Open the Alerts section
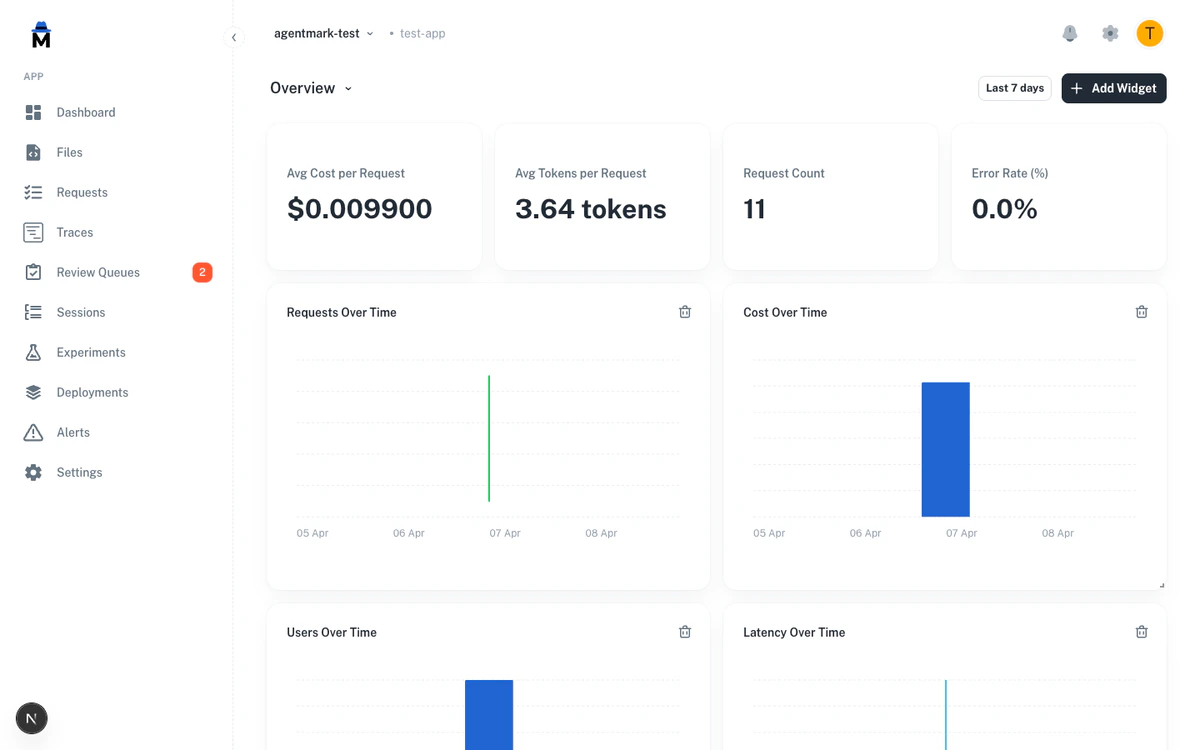 (x=71, y=432)
